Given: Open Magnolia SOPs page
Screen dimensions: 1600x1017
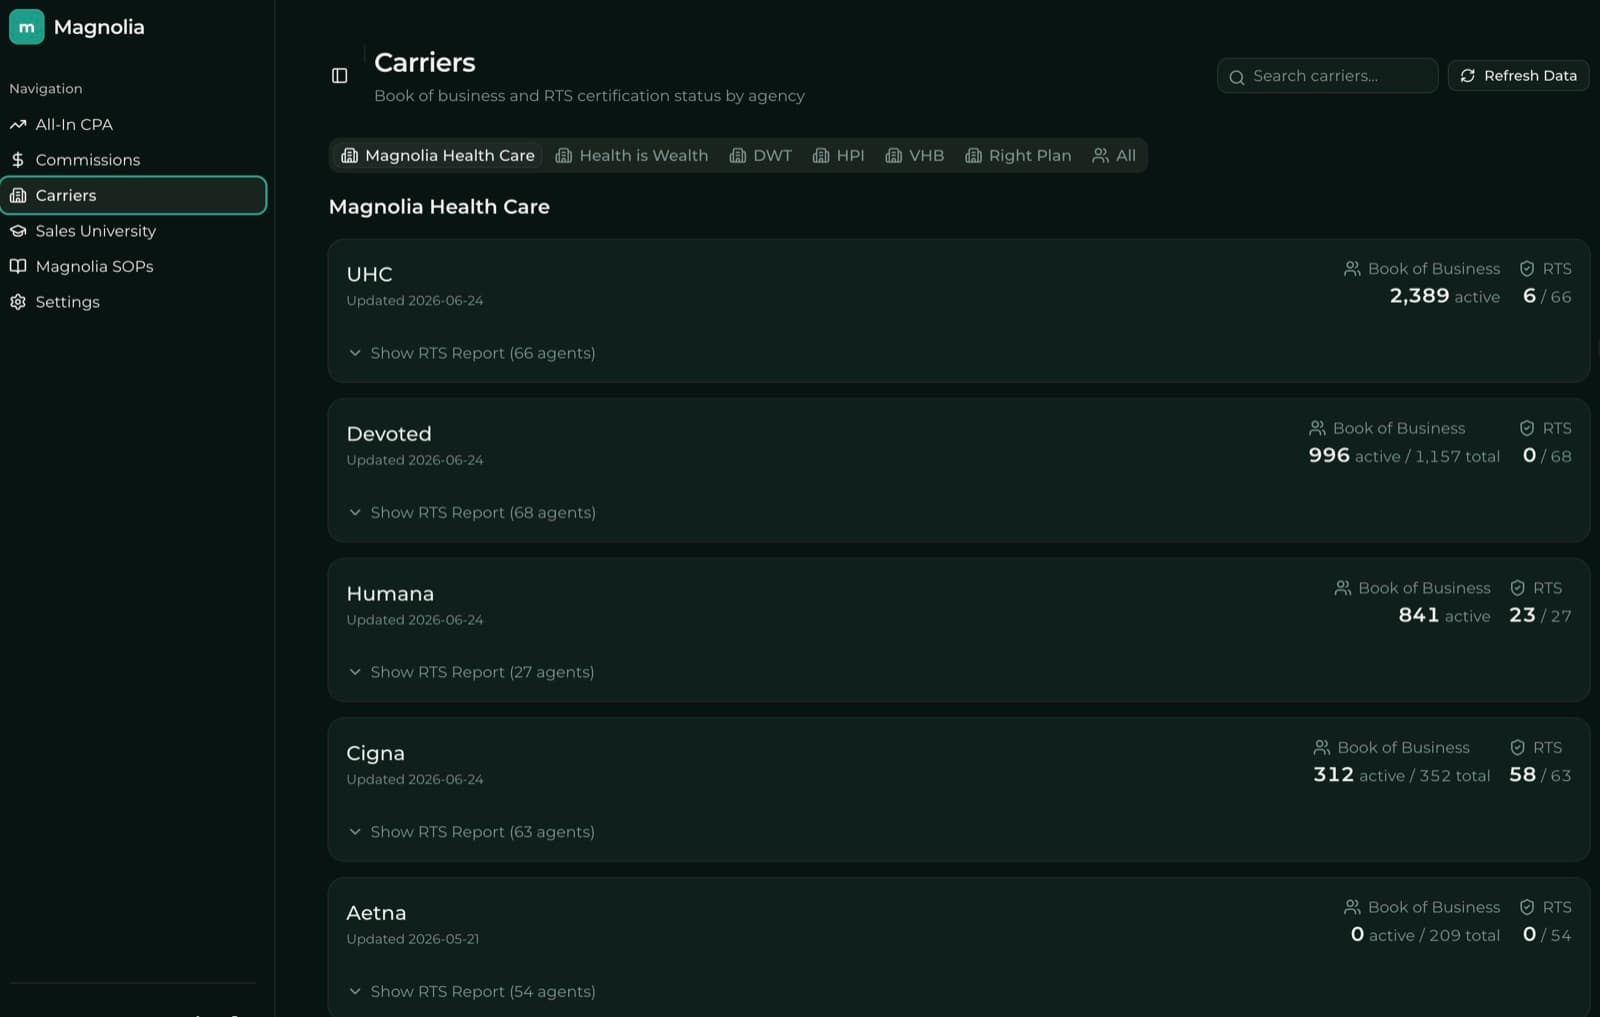Looking at the screenshot, I should [134, 266].
